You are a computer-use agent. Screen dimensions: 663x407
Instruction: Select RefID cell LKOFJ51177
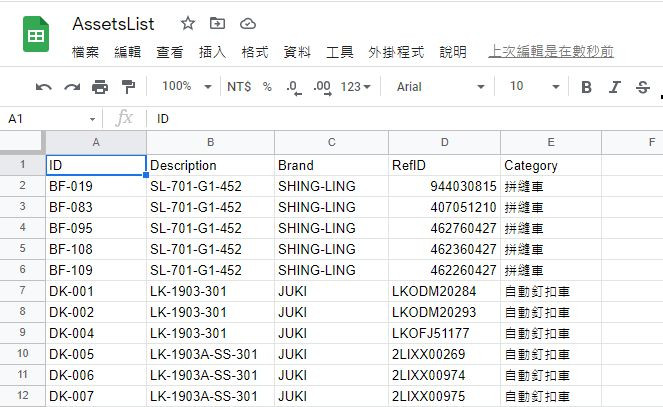coord(444,333)
